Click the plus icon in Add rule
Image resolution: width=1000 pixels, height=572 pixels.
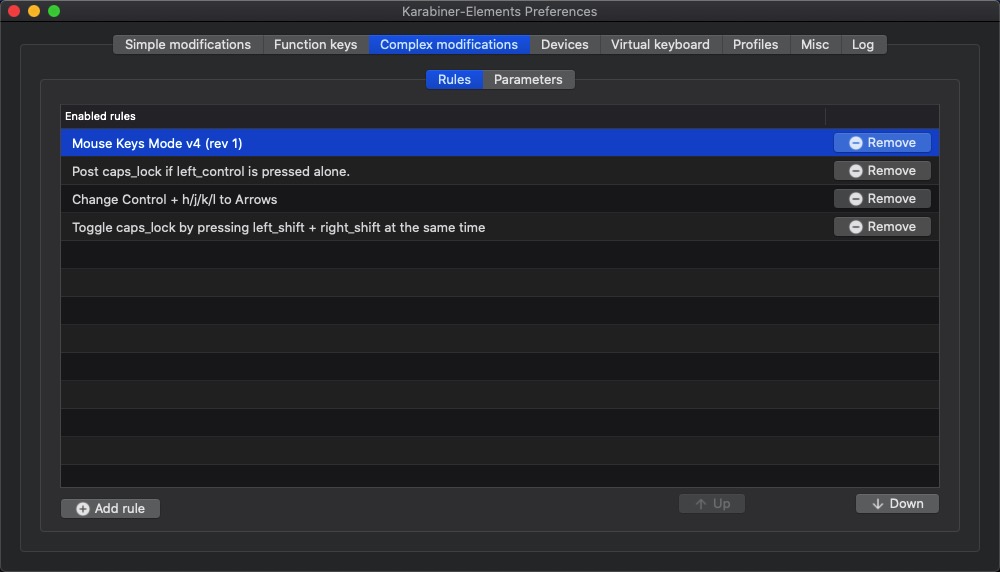pyautogui.click(x=83, y=509)
